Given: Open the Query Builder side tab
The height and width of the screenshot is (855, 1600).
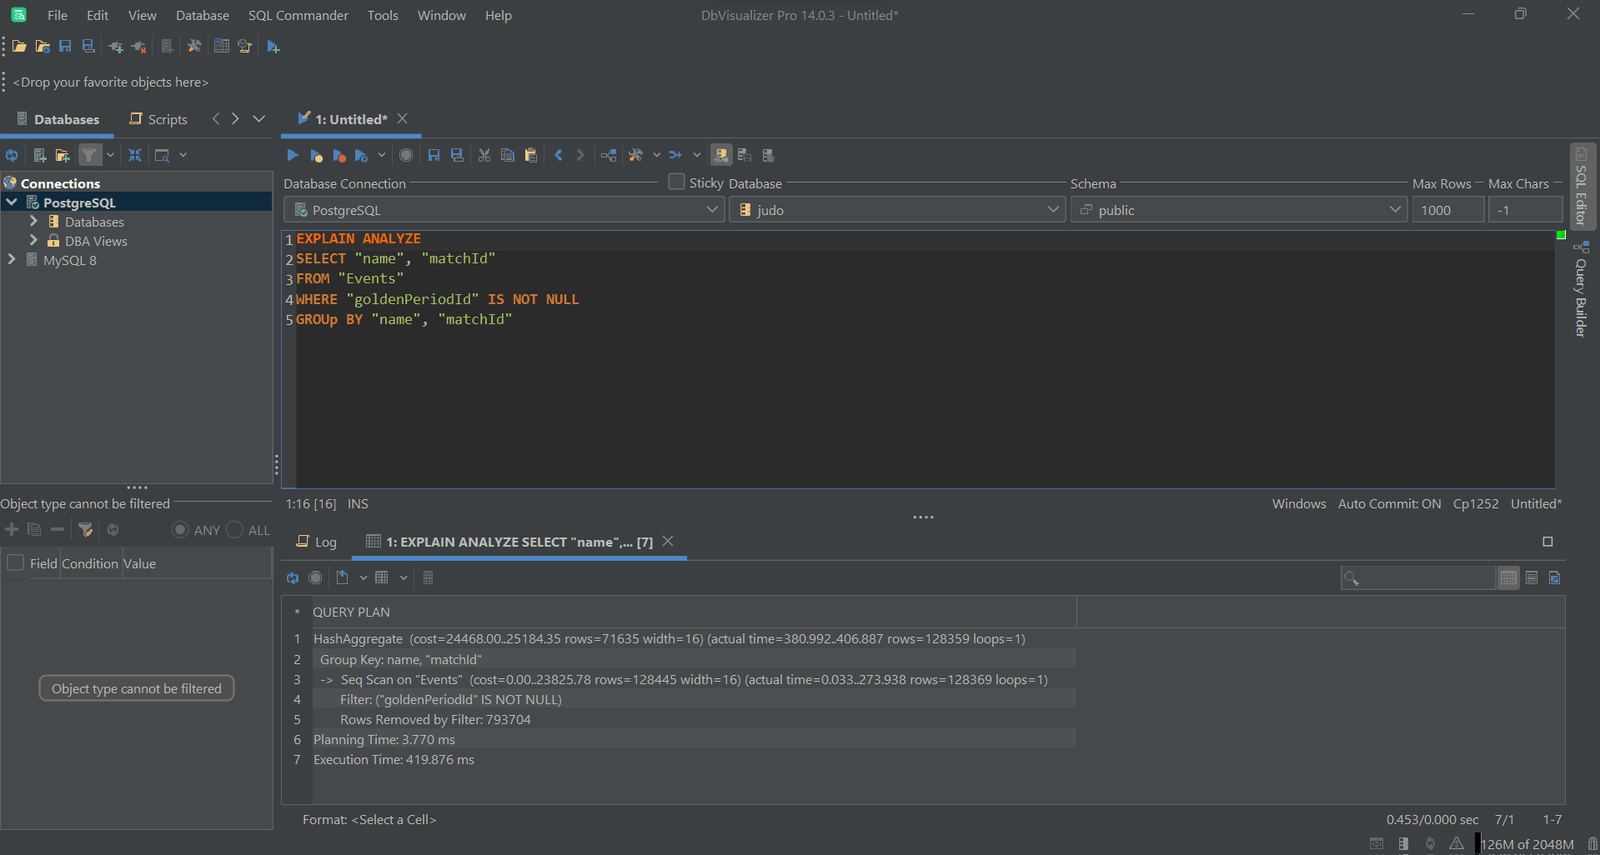Looking at the screenshot, I should (x=1581, y=290).
